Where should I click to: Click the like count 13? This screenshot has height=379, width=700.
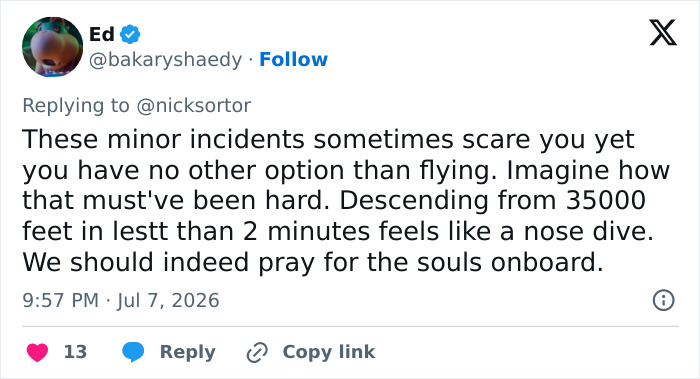pyautogui.click(x=75, y=352)
